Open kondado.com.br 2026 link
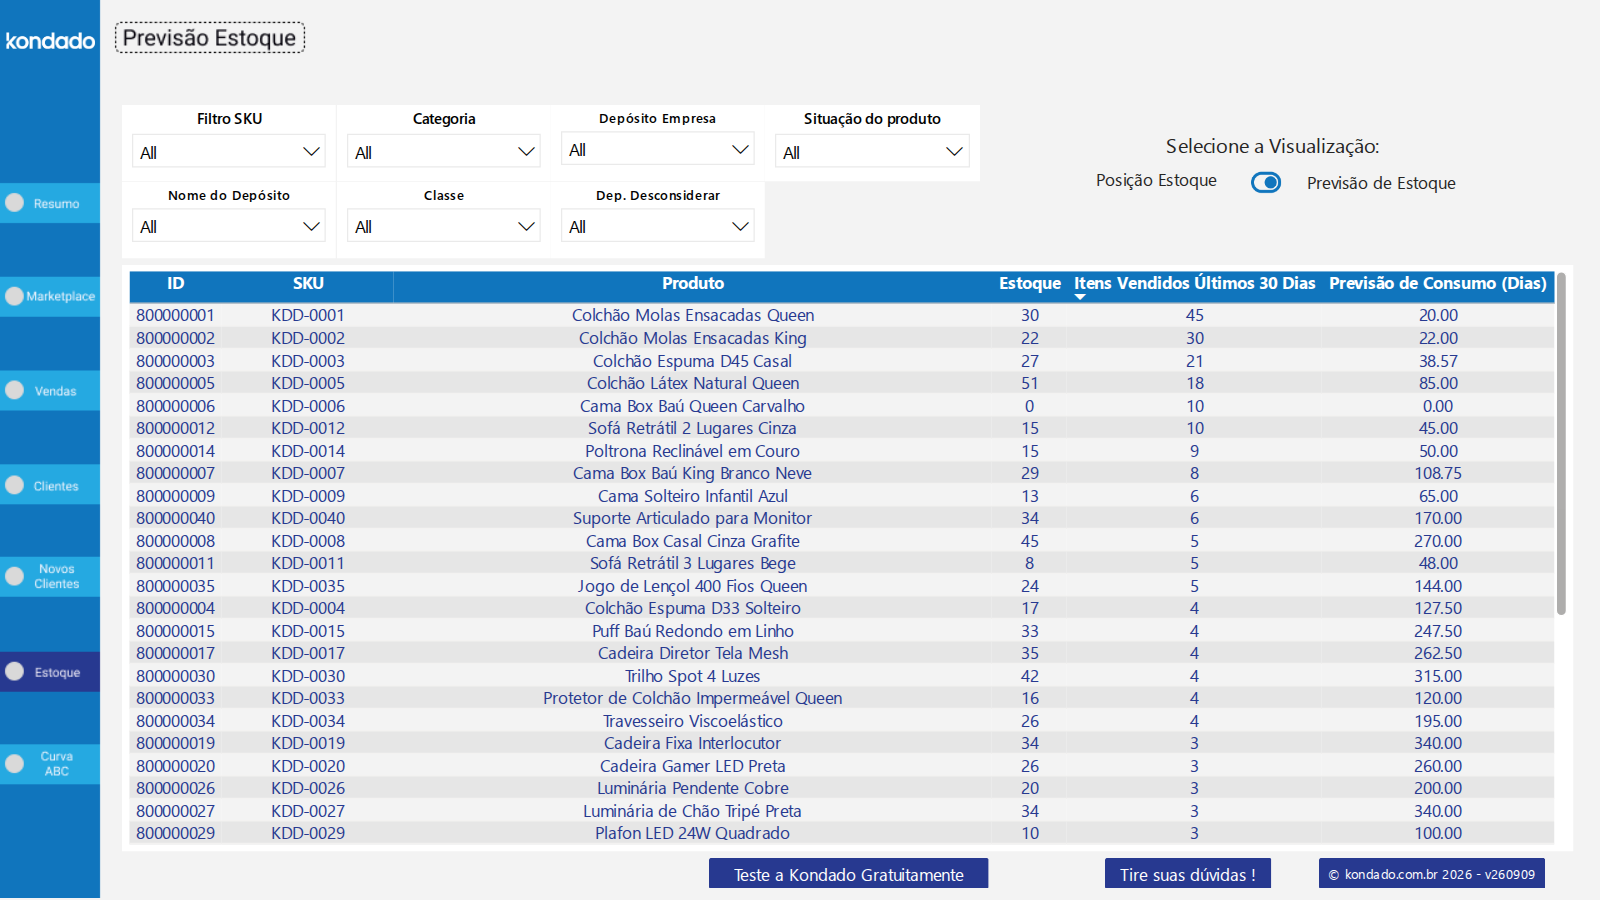The height and width of the screenshot is (900, 1600). point(1432,874)
